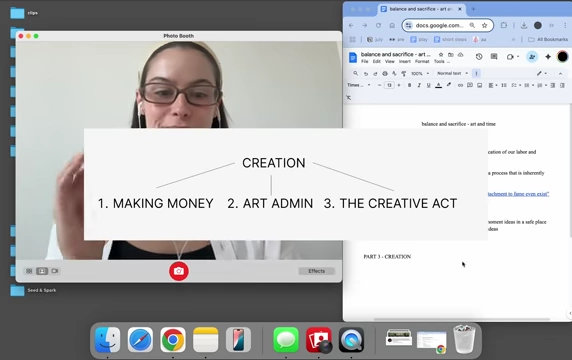The width and height of the screenshot is (572, 360).
Task: Open the View menu in Docs
Action: coord(390,62)
